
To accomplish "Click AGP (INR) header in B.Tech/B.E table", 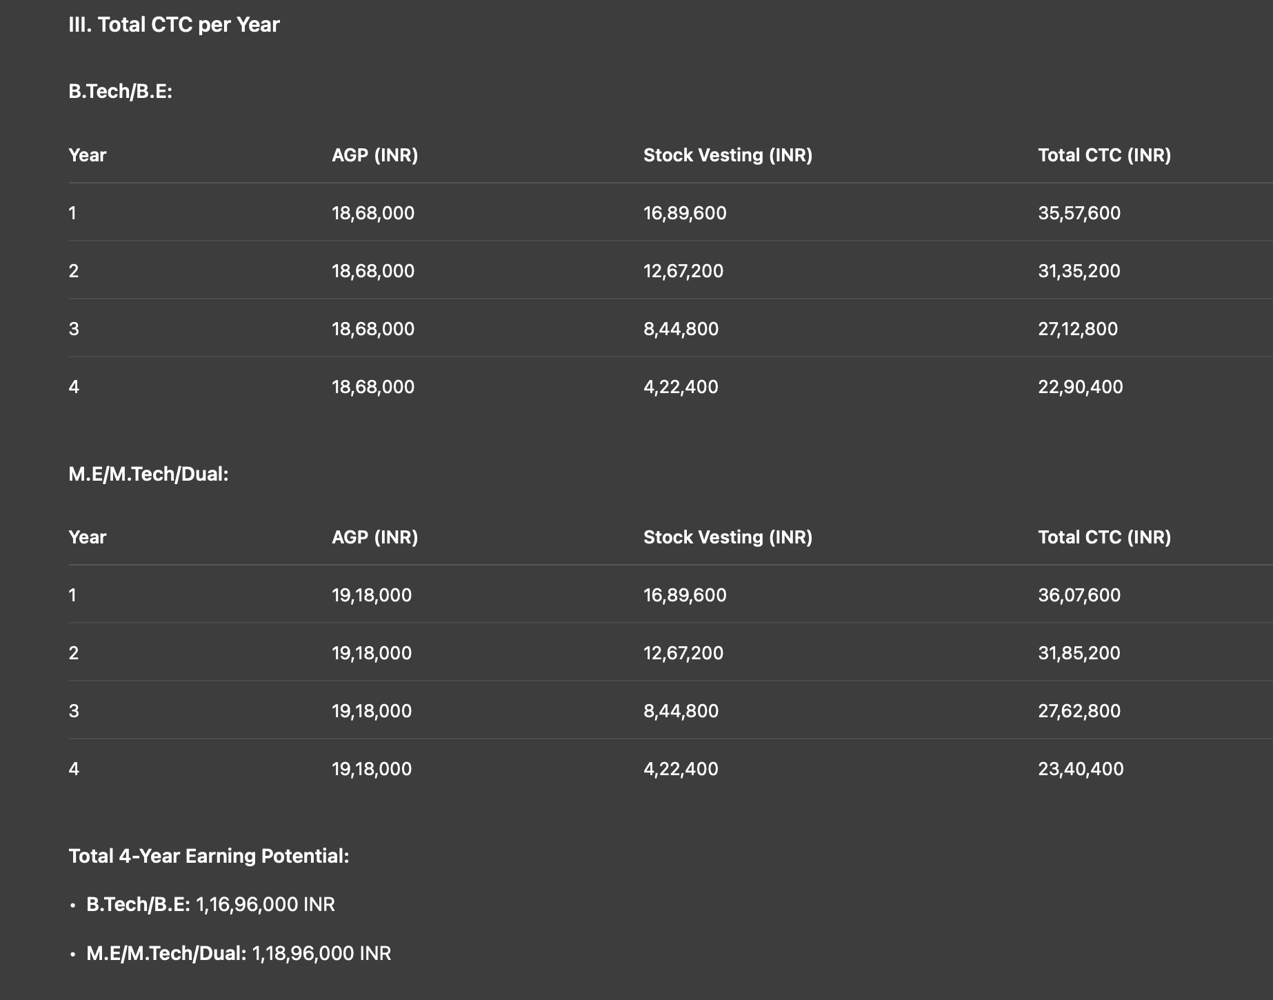I will tap(375, 155).
